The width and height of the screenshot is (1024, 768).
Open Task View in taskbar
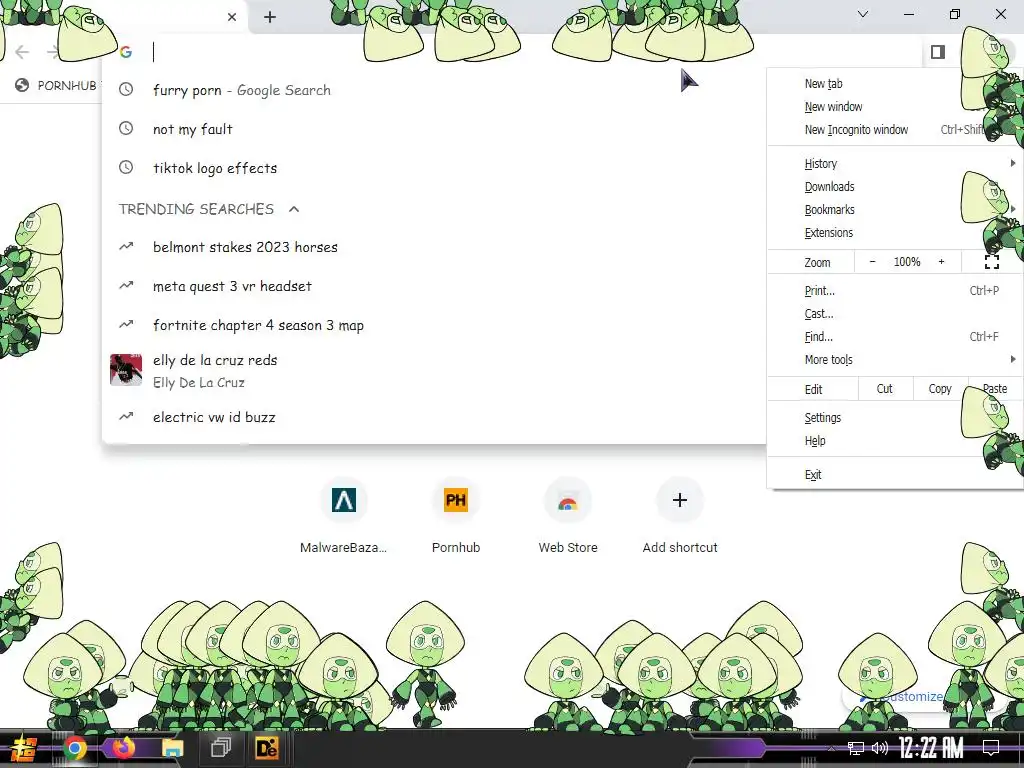coord(221,747)
